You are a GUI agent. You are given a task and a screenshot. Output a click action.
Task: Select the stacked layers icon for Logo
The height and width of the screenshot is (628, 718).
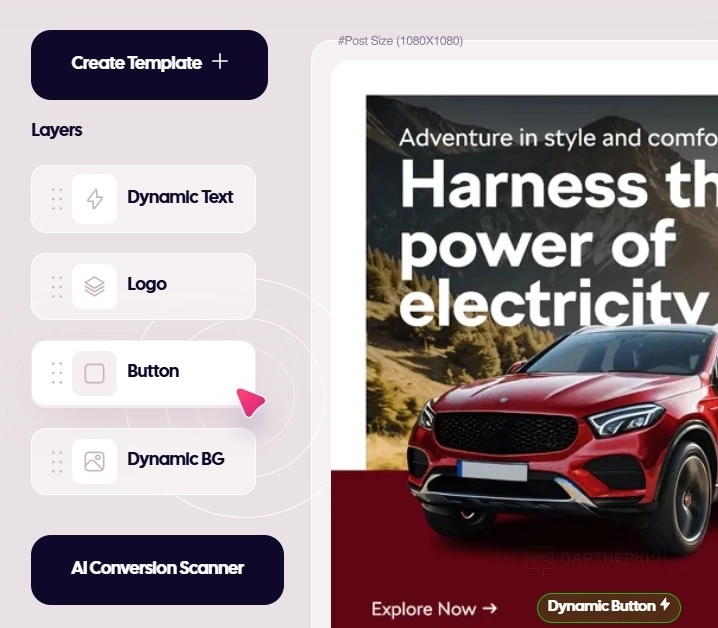coord(95,286)
